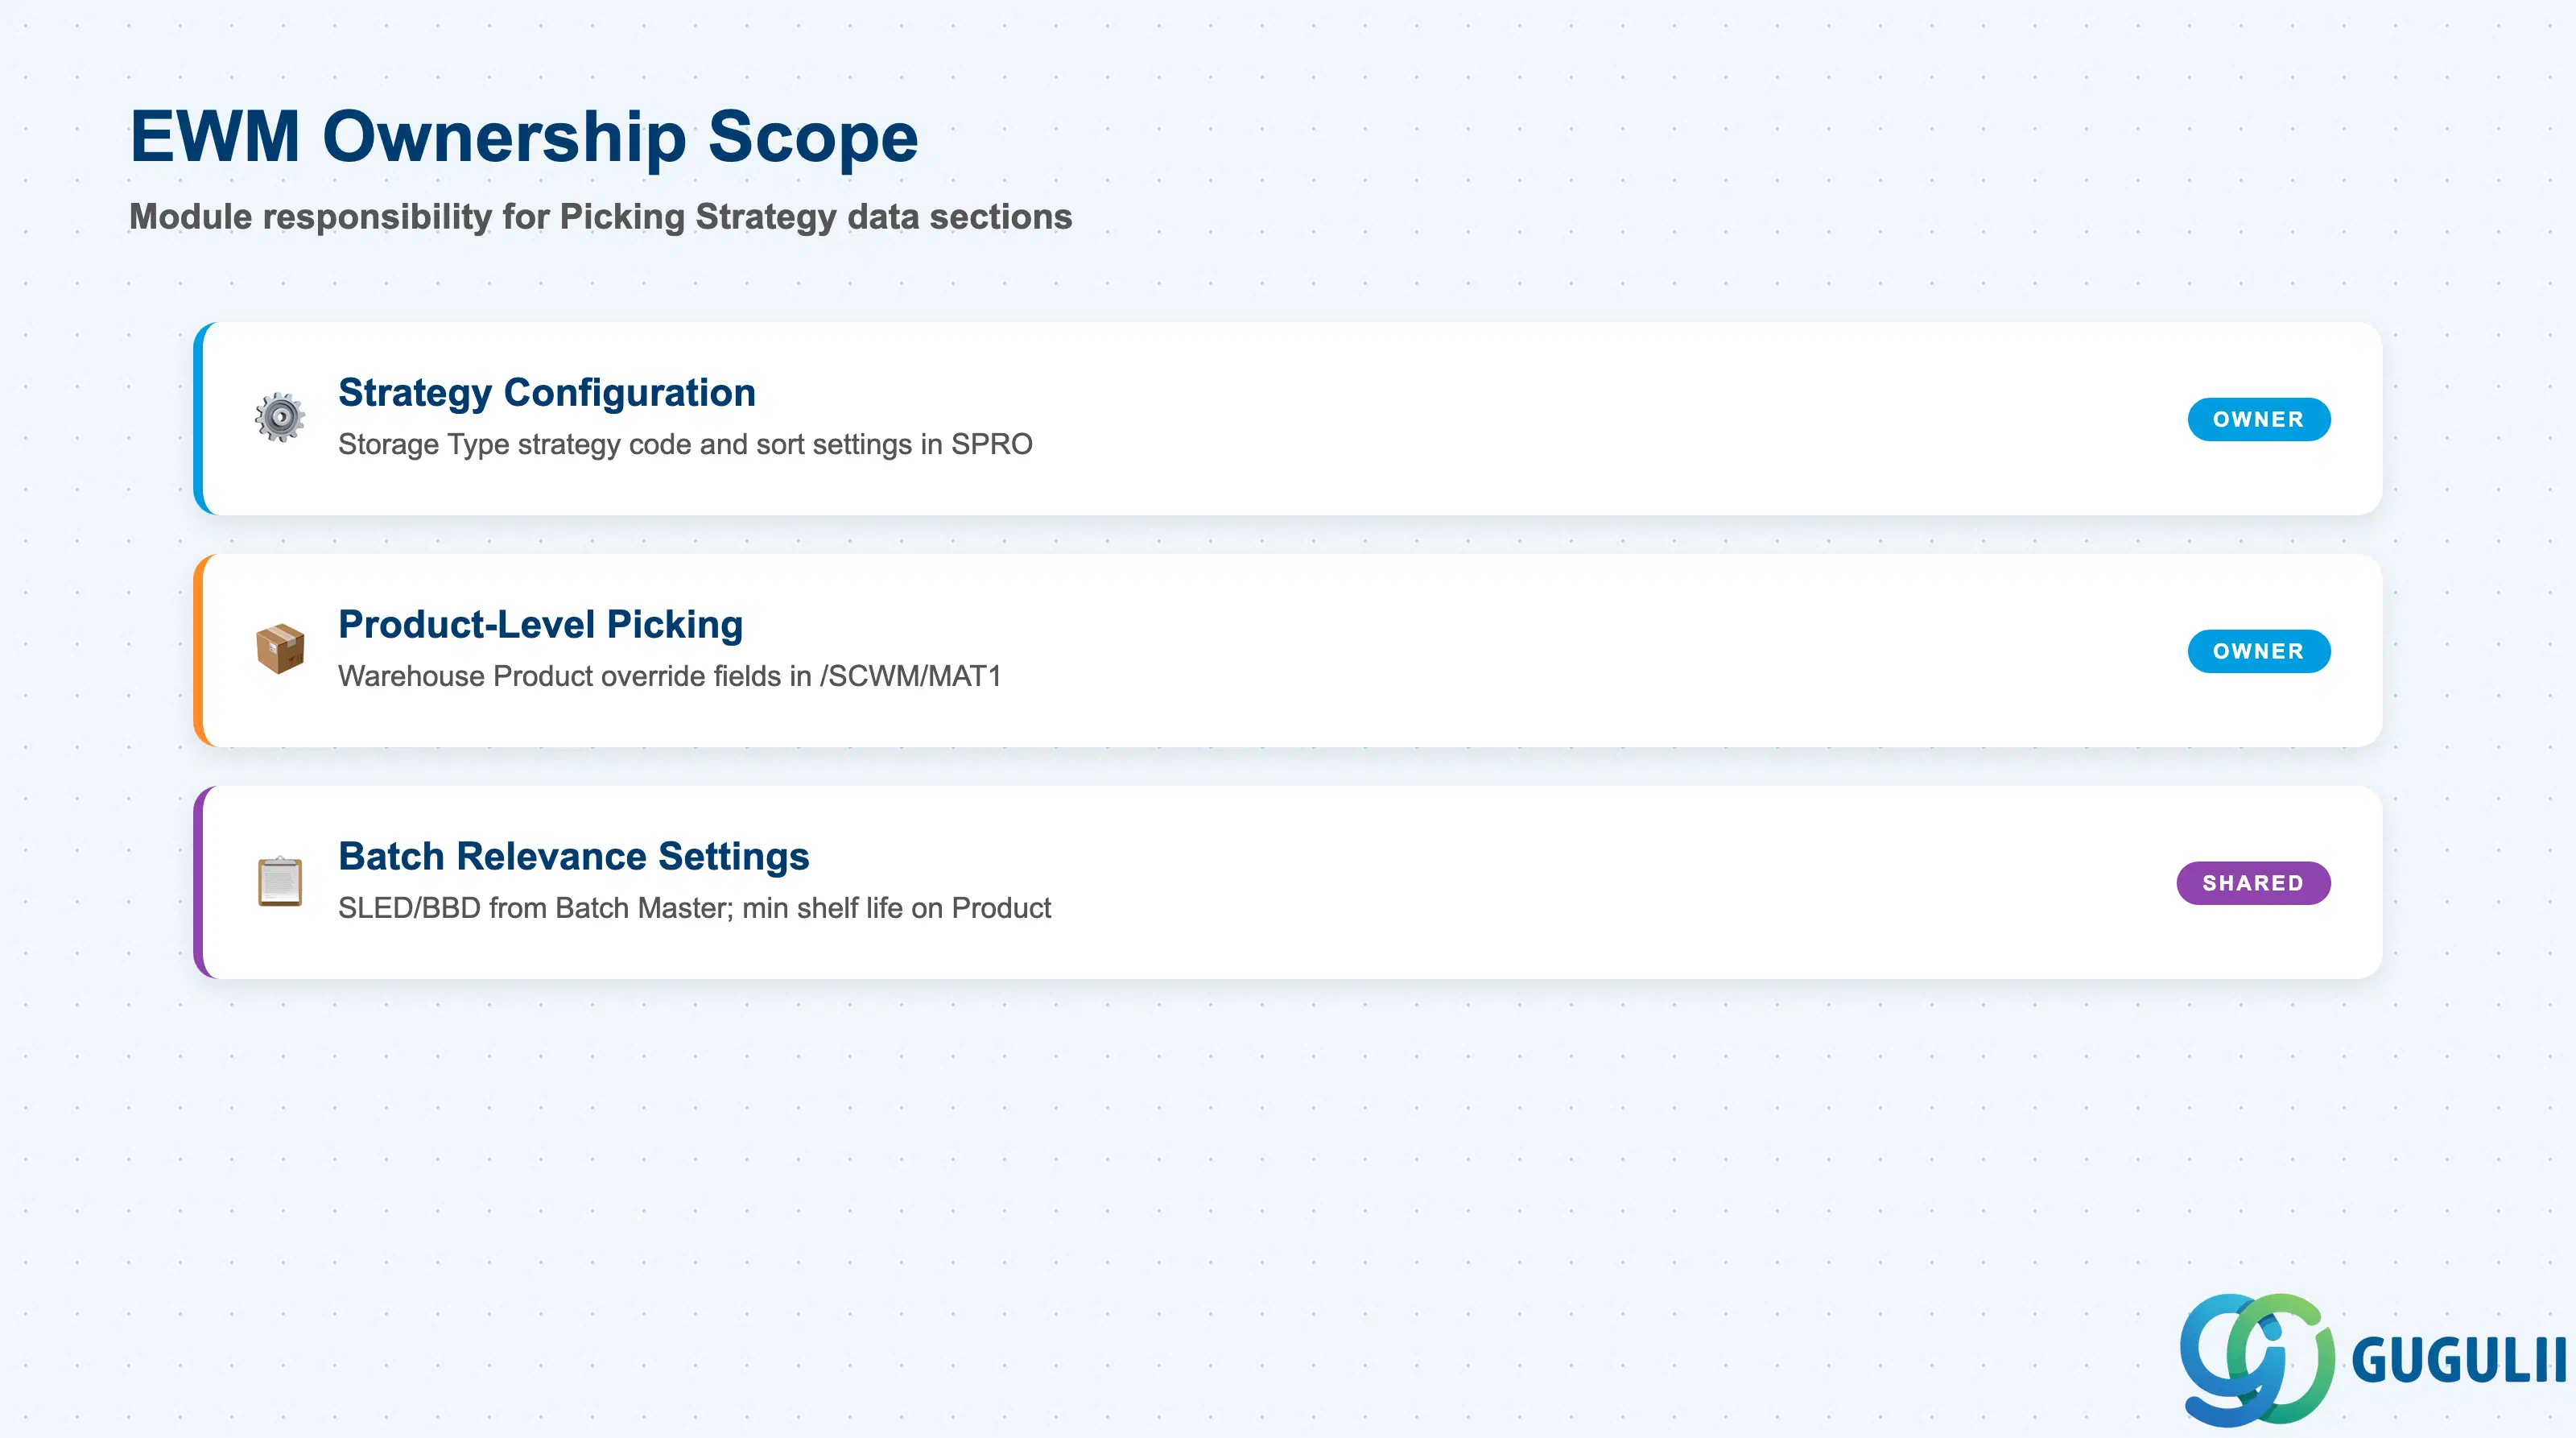This screenshot has height=1438, width=2576.
Task: Click the Module responsibility for Picking Strategy subtitle
Action: click(600, 217)
